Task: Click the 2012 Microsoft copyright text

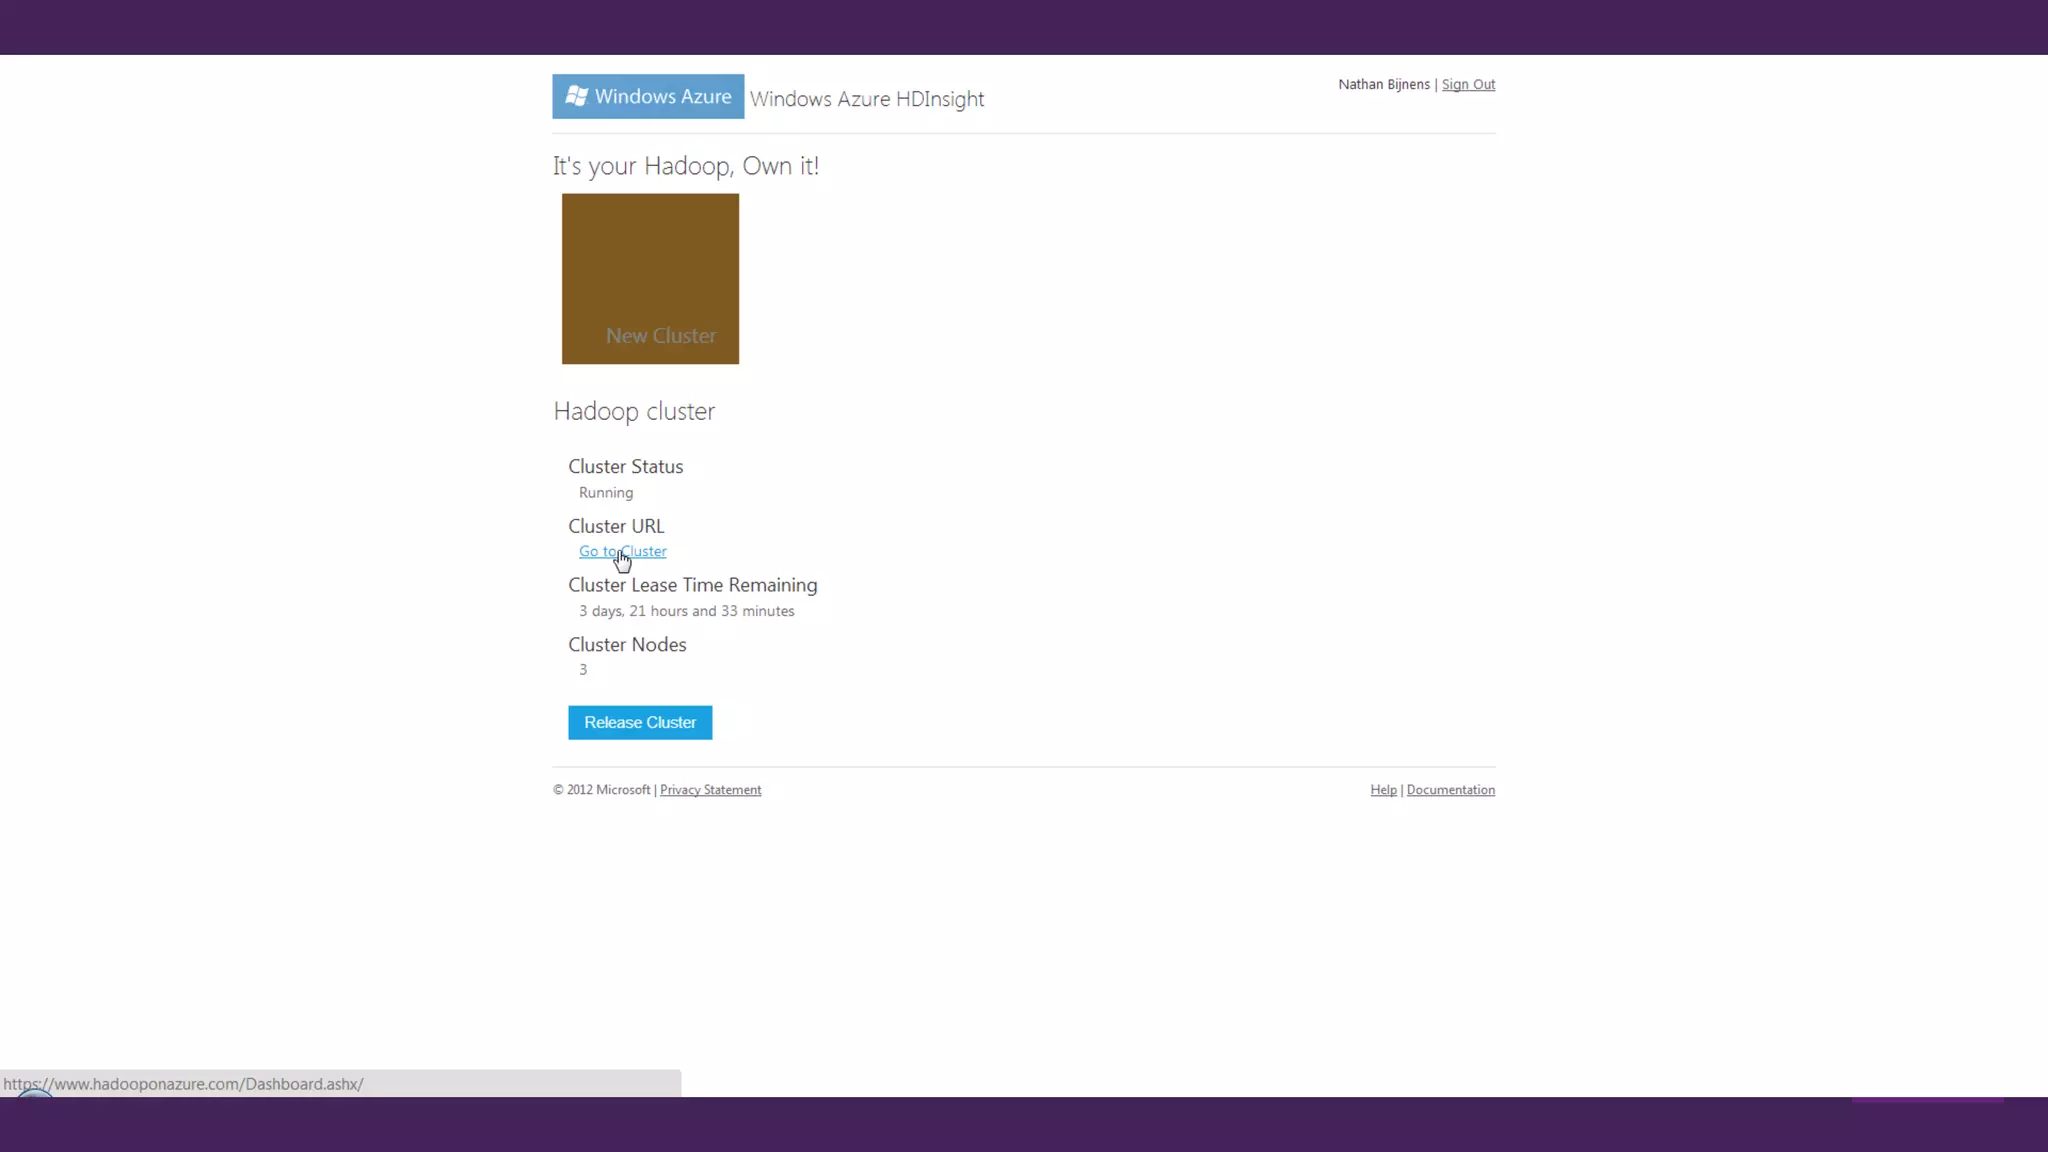Action: [602, 790]
